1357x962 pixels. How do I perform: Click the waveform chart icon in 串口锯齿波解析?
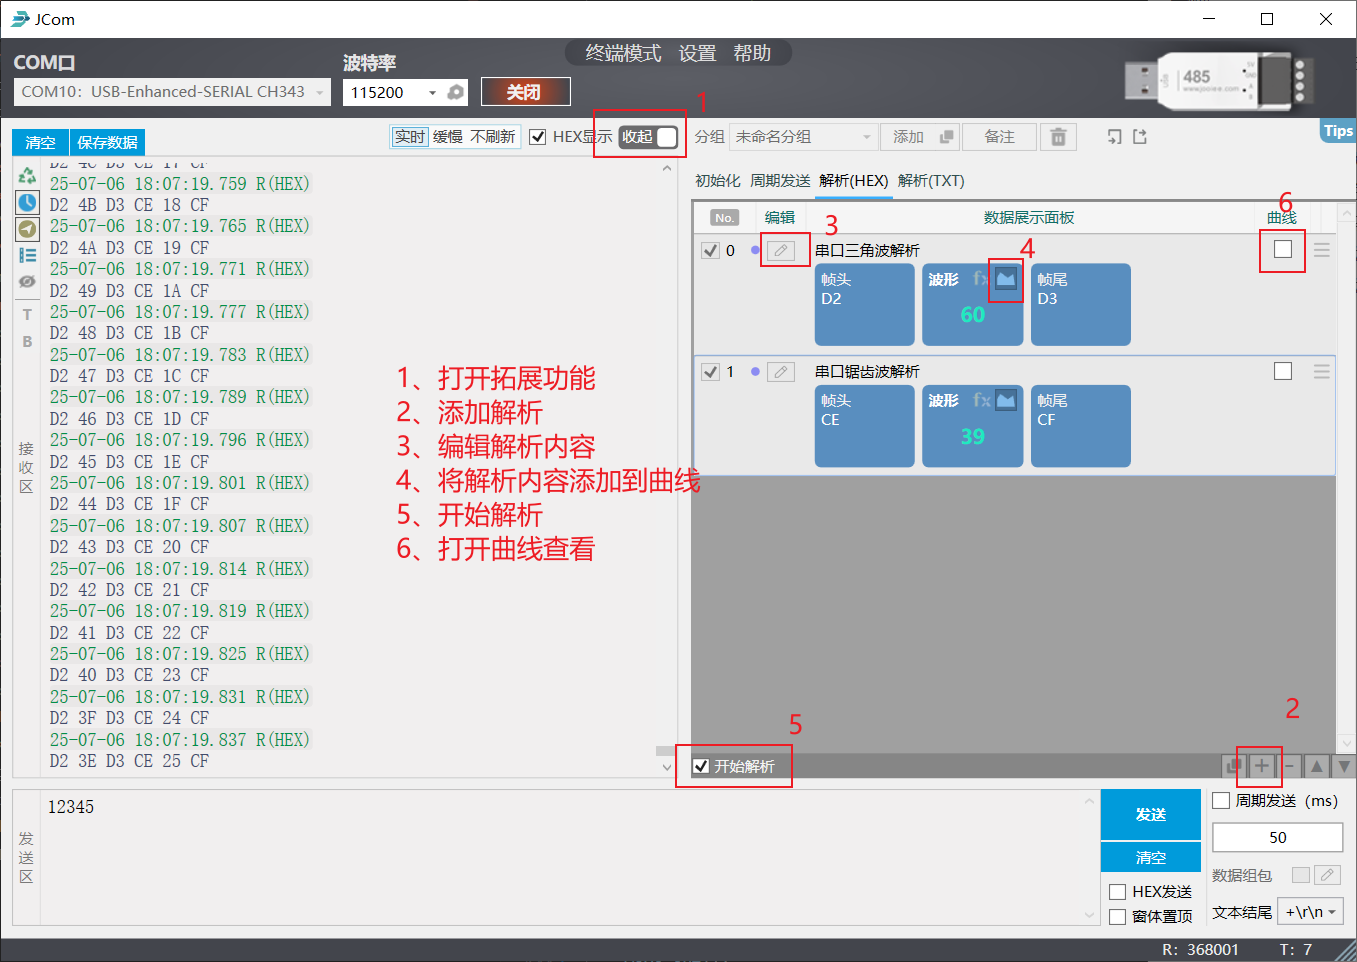pos(1006,401)
